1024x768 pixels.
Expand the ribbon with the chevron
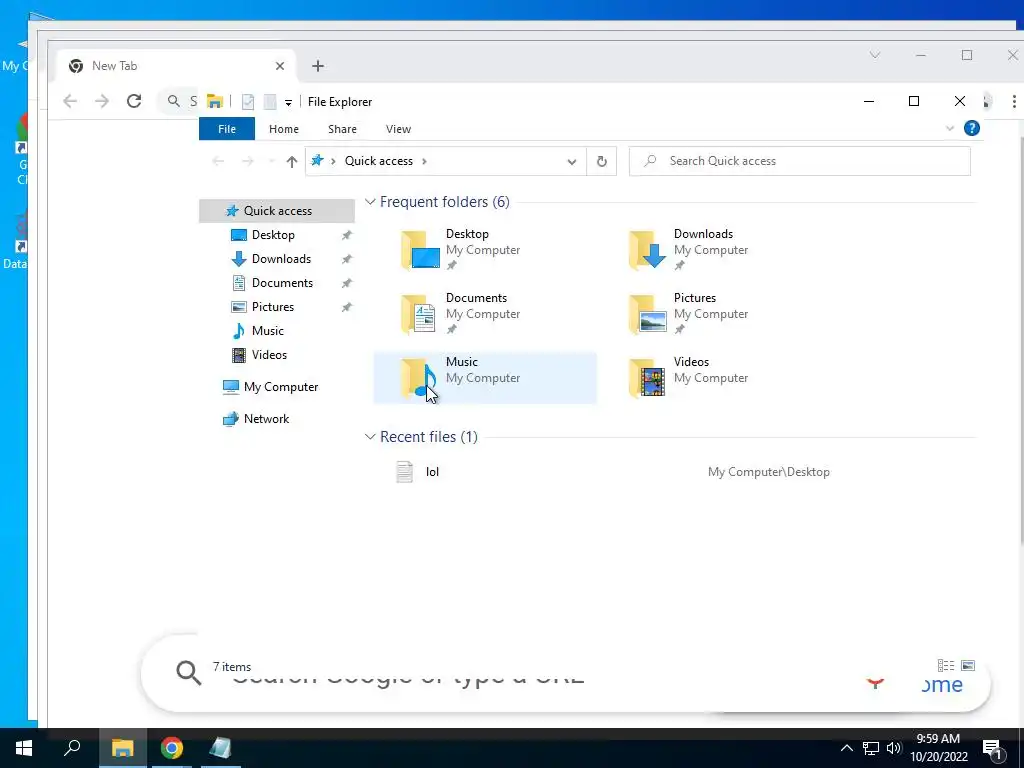click(x=950, y=128)
